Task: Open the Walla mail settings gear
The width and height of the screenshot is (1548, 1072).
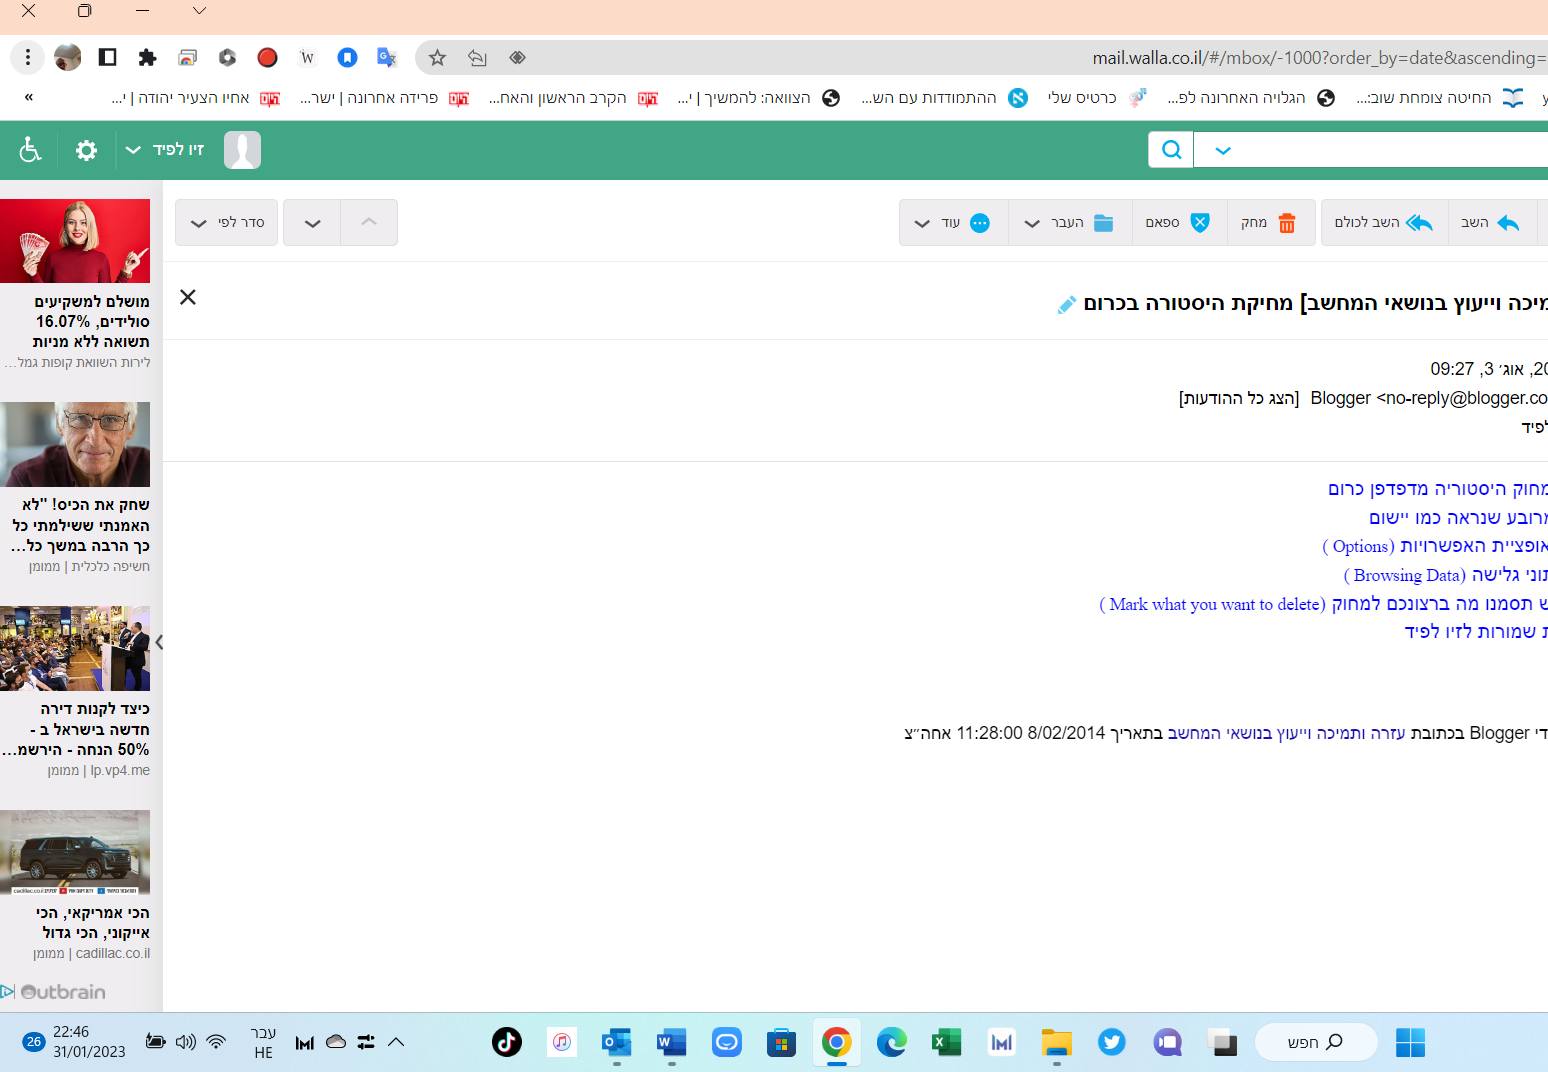Action: pos(87,150)
